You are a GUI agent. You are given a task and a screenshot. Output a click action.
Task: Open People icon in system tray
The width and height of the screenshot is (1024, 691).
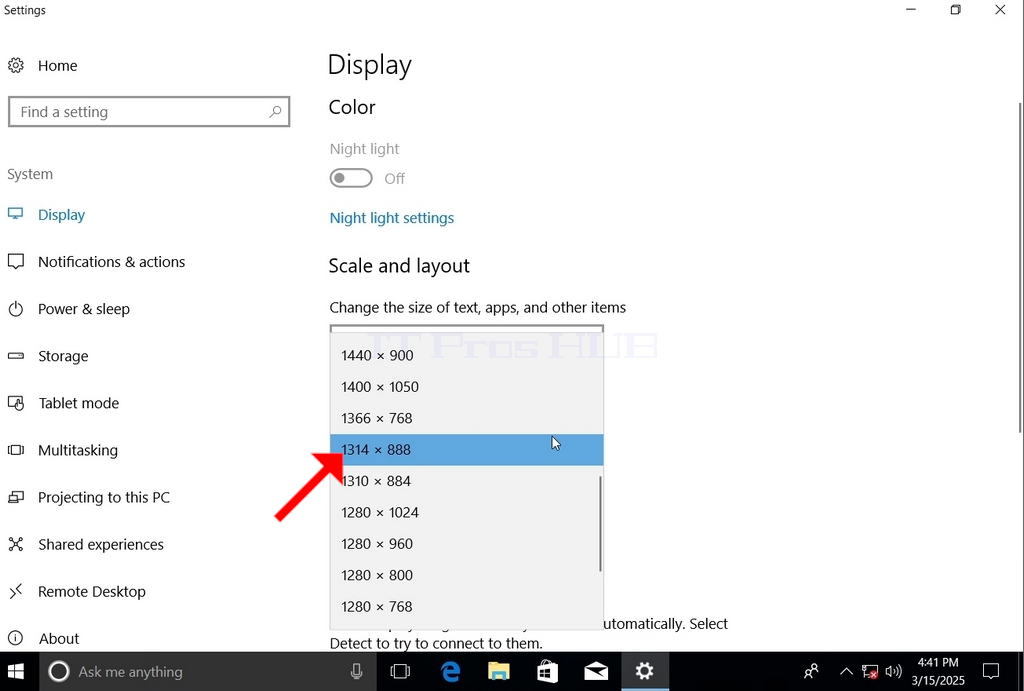811,671
